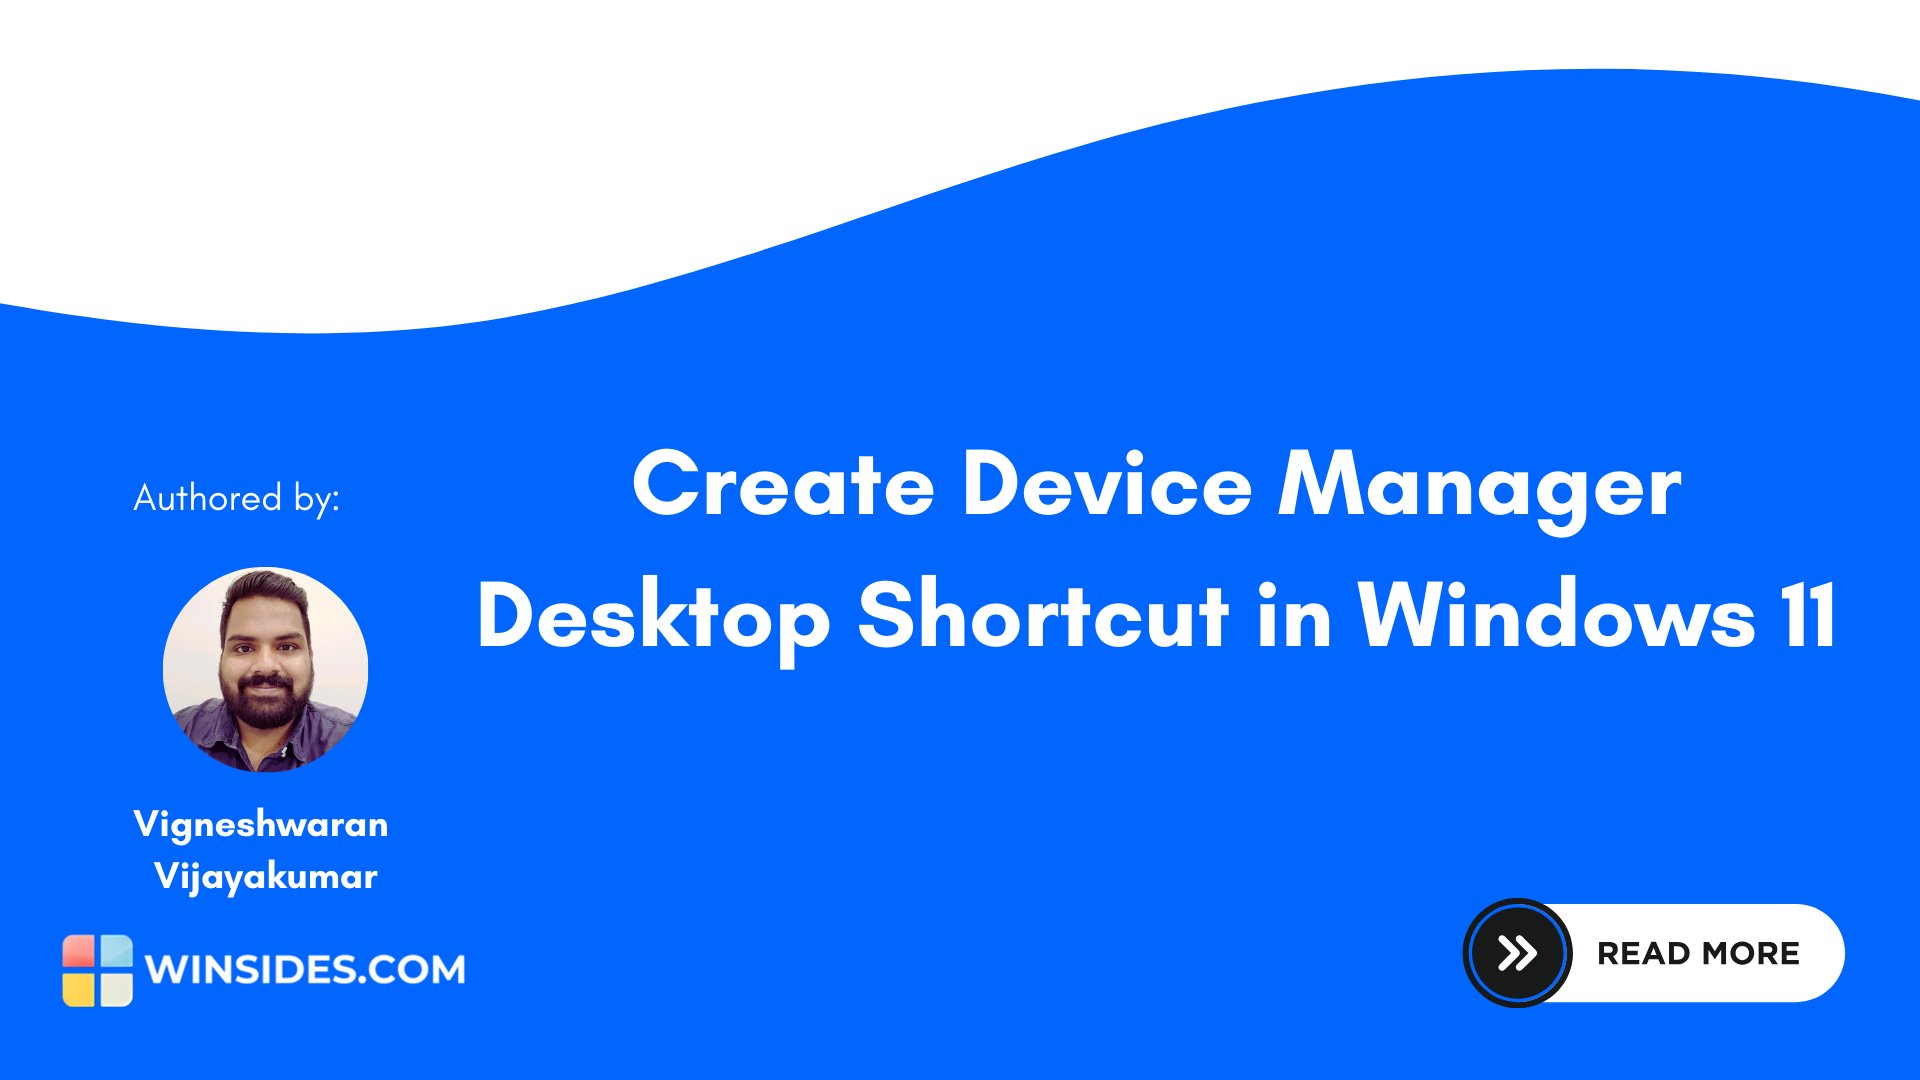
Task: Click the double chevron icon
Action: (x=1516, y=952)
